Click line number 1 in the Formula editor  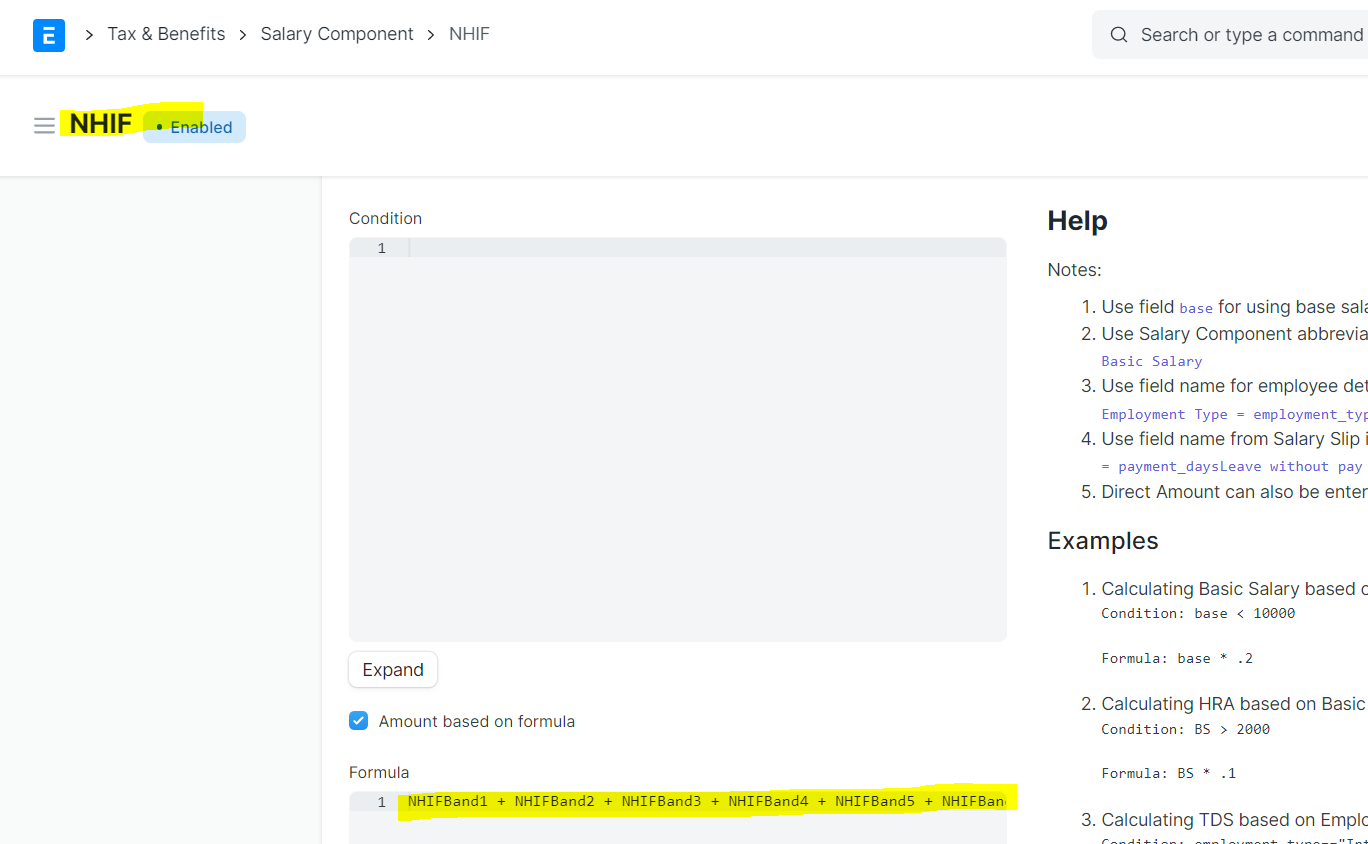tap(380, 800)
